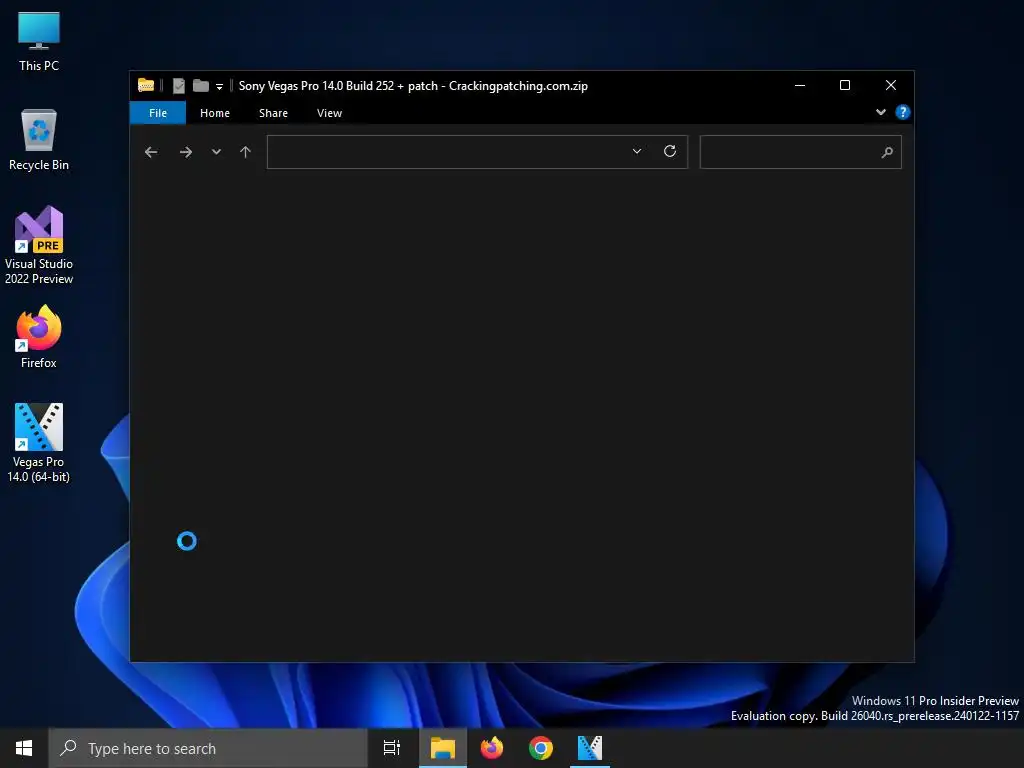
Task: Switch to the Home ribbon tab
Action: click(215, 113)
